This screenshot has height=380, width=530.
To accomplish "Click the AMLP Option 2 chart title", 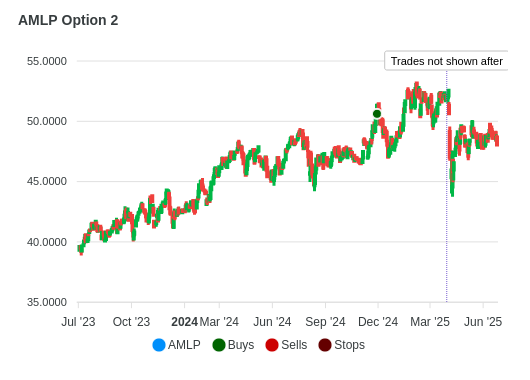I will (x=68, y=20).
